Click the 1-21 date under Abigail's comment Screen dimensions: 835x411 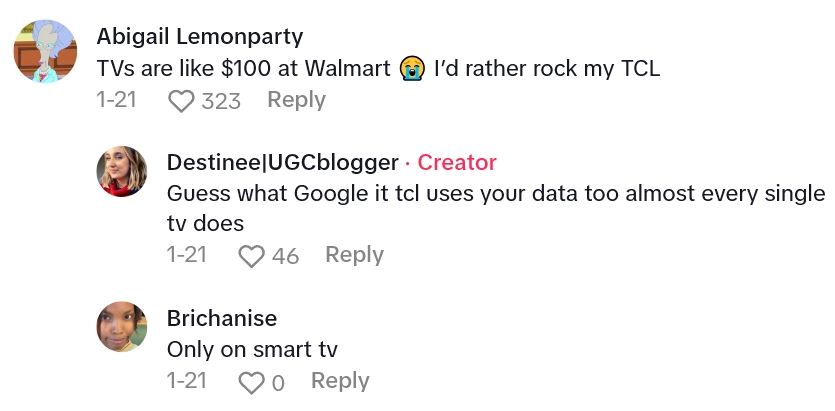tap(116, 100)
